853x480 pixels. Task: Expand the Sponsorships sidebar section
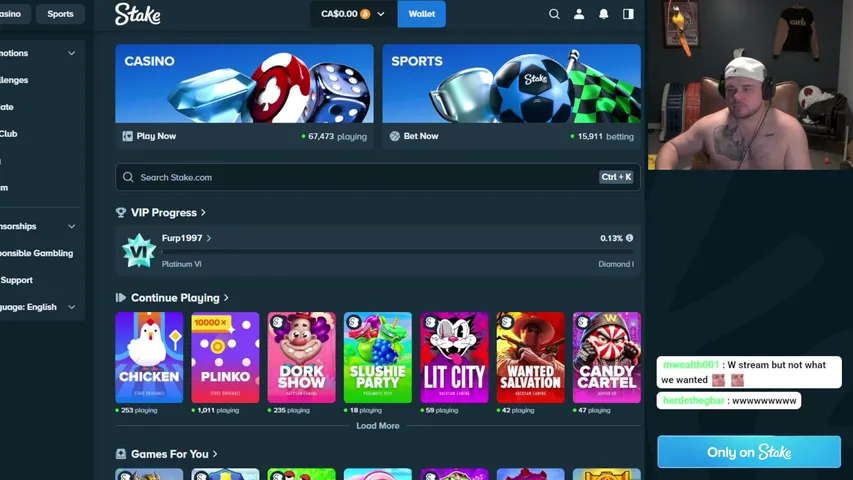[72, 226]
